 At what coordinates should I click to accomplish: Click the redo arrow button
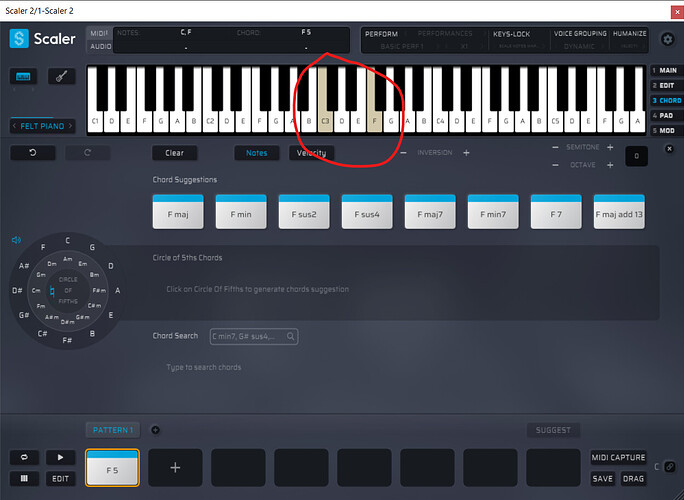pos(88,153)
